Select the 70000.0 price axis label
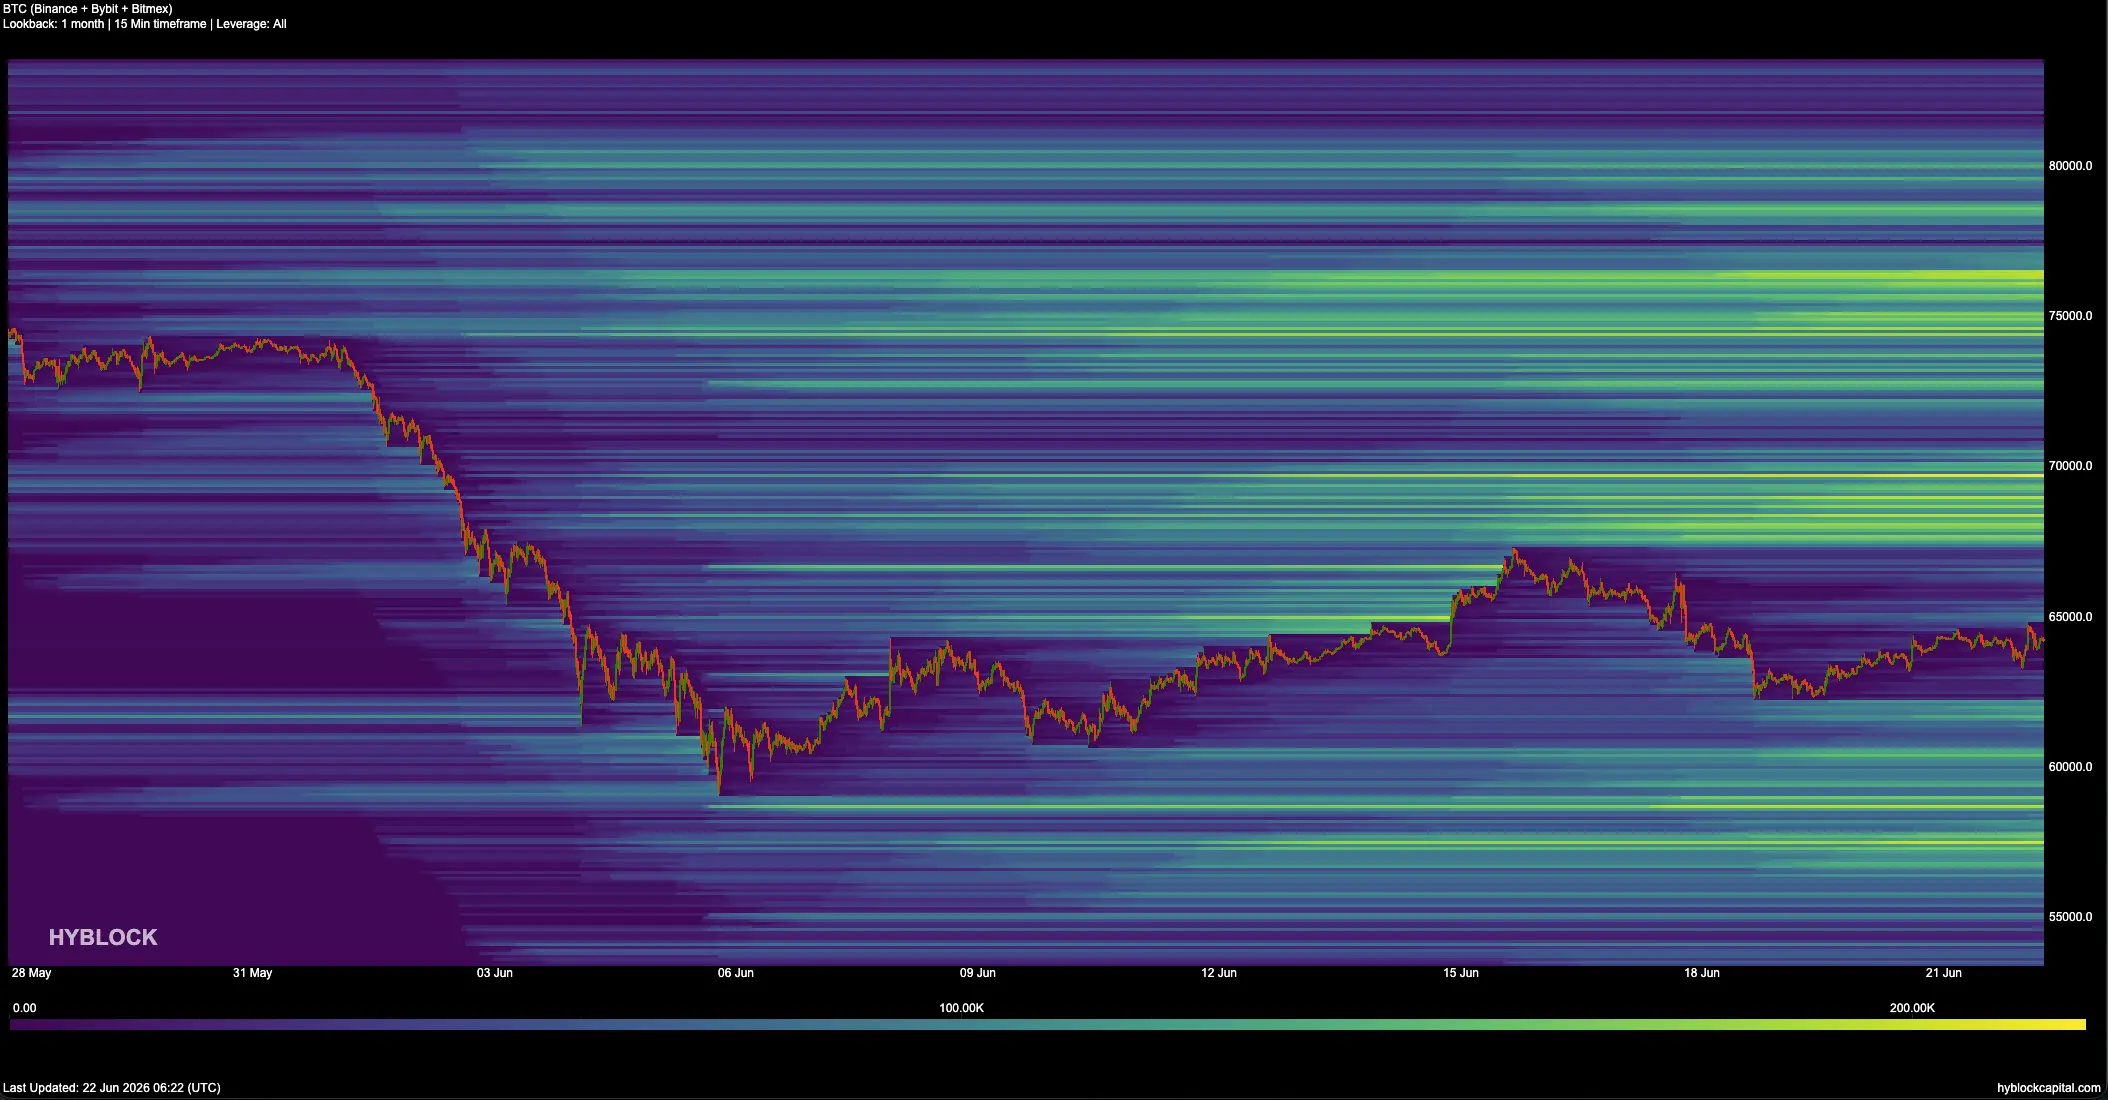Viewport: 2108px width, 1100px height. click(x=2070, y=466)
